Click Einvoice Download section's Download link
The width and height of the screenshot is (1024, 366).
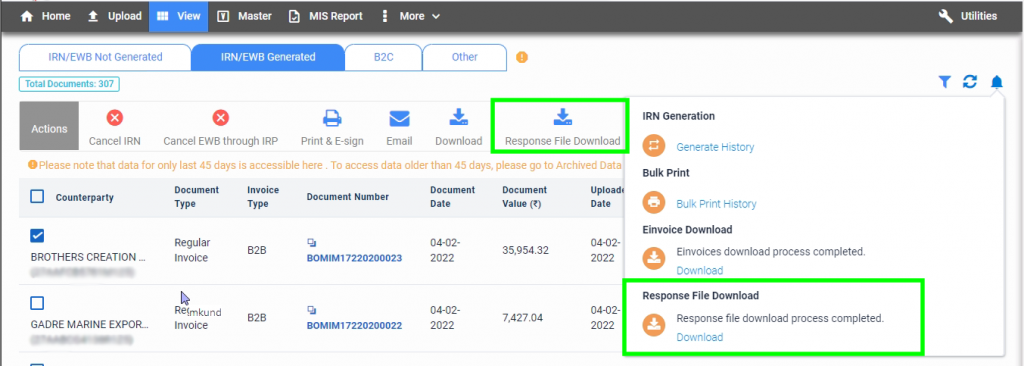[699, 271]
